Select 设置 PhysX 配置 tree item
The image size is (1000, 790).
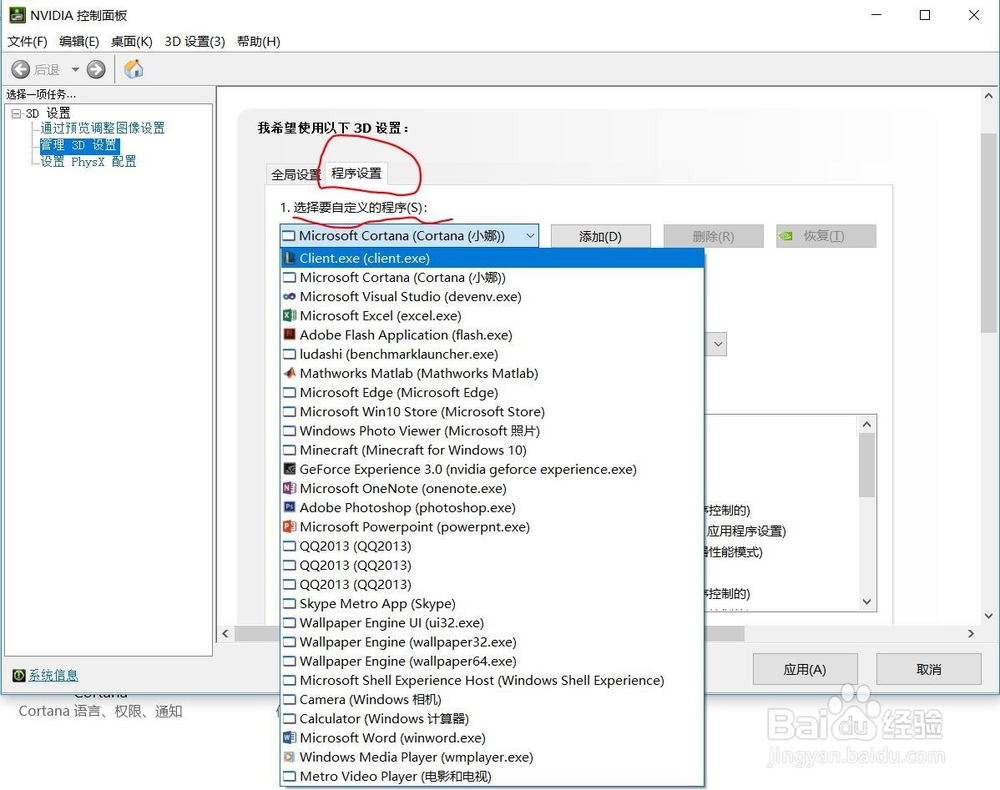point(88,162)
